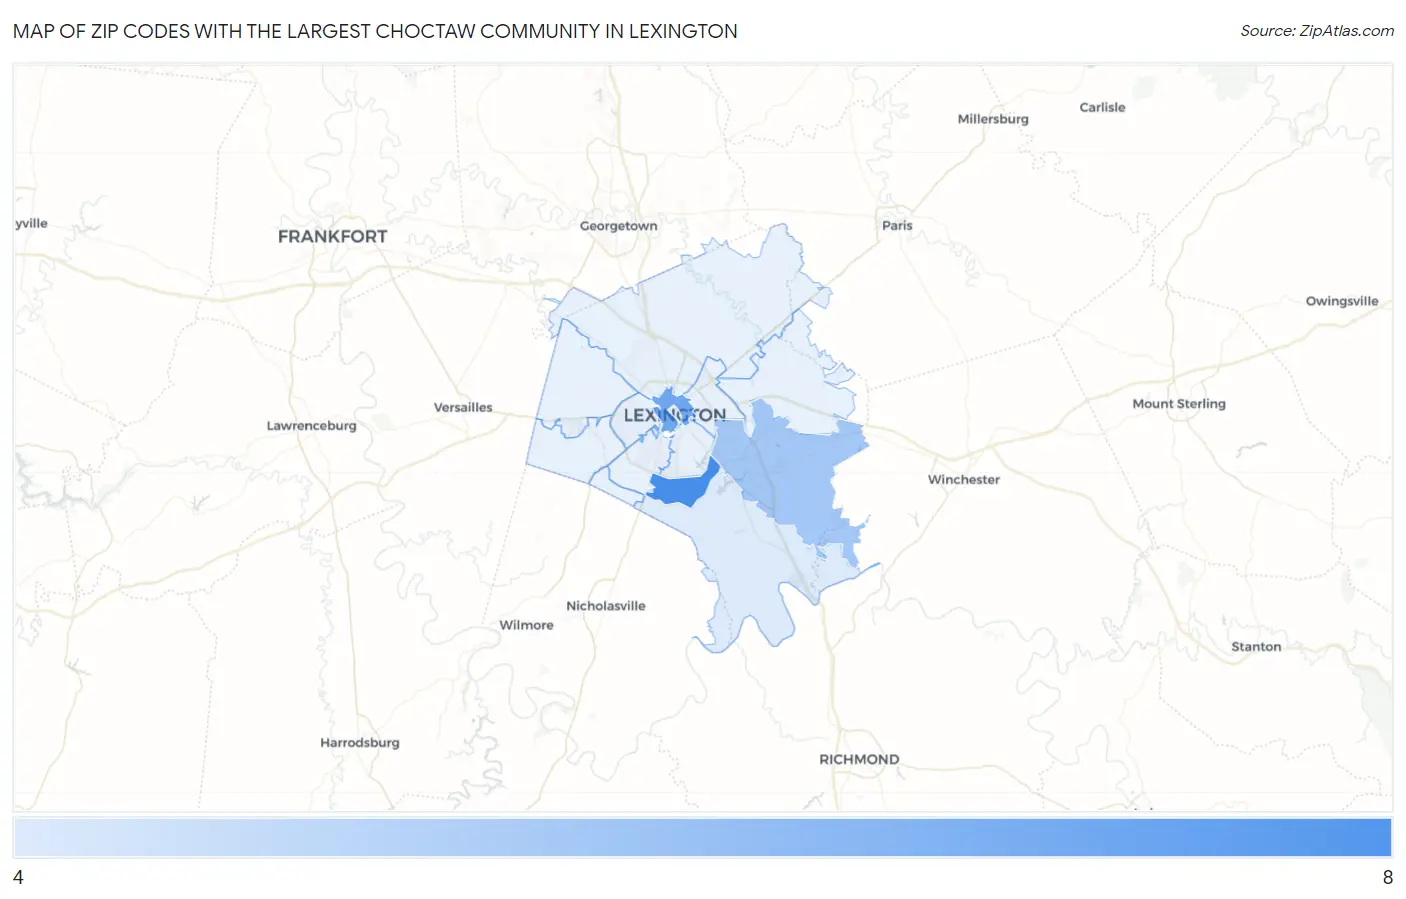The image size is (1406, 899).
Task: Click the Harrodsburg label
Action: coord(360,743)
